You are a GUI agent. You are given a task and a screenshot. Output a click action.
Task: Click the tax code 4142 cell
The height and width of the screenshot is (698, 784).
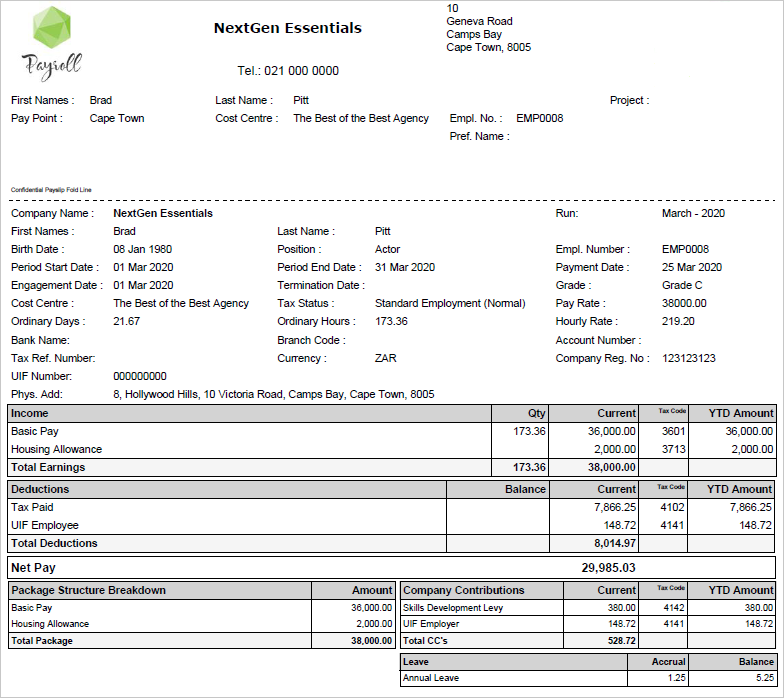point(674,608)
